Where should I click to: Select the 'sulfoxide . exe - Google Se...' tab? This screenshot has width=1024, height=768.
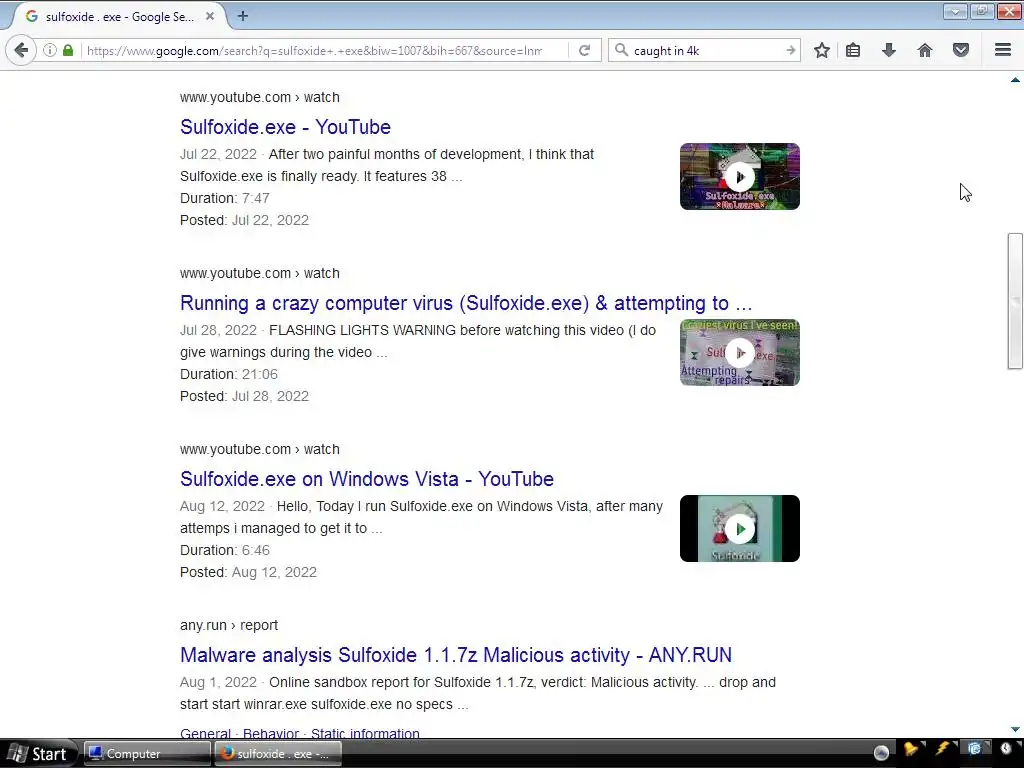click(x=120, y=17)
